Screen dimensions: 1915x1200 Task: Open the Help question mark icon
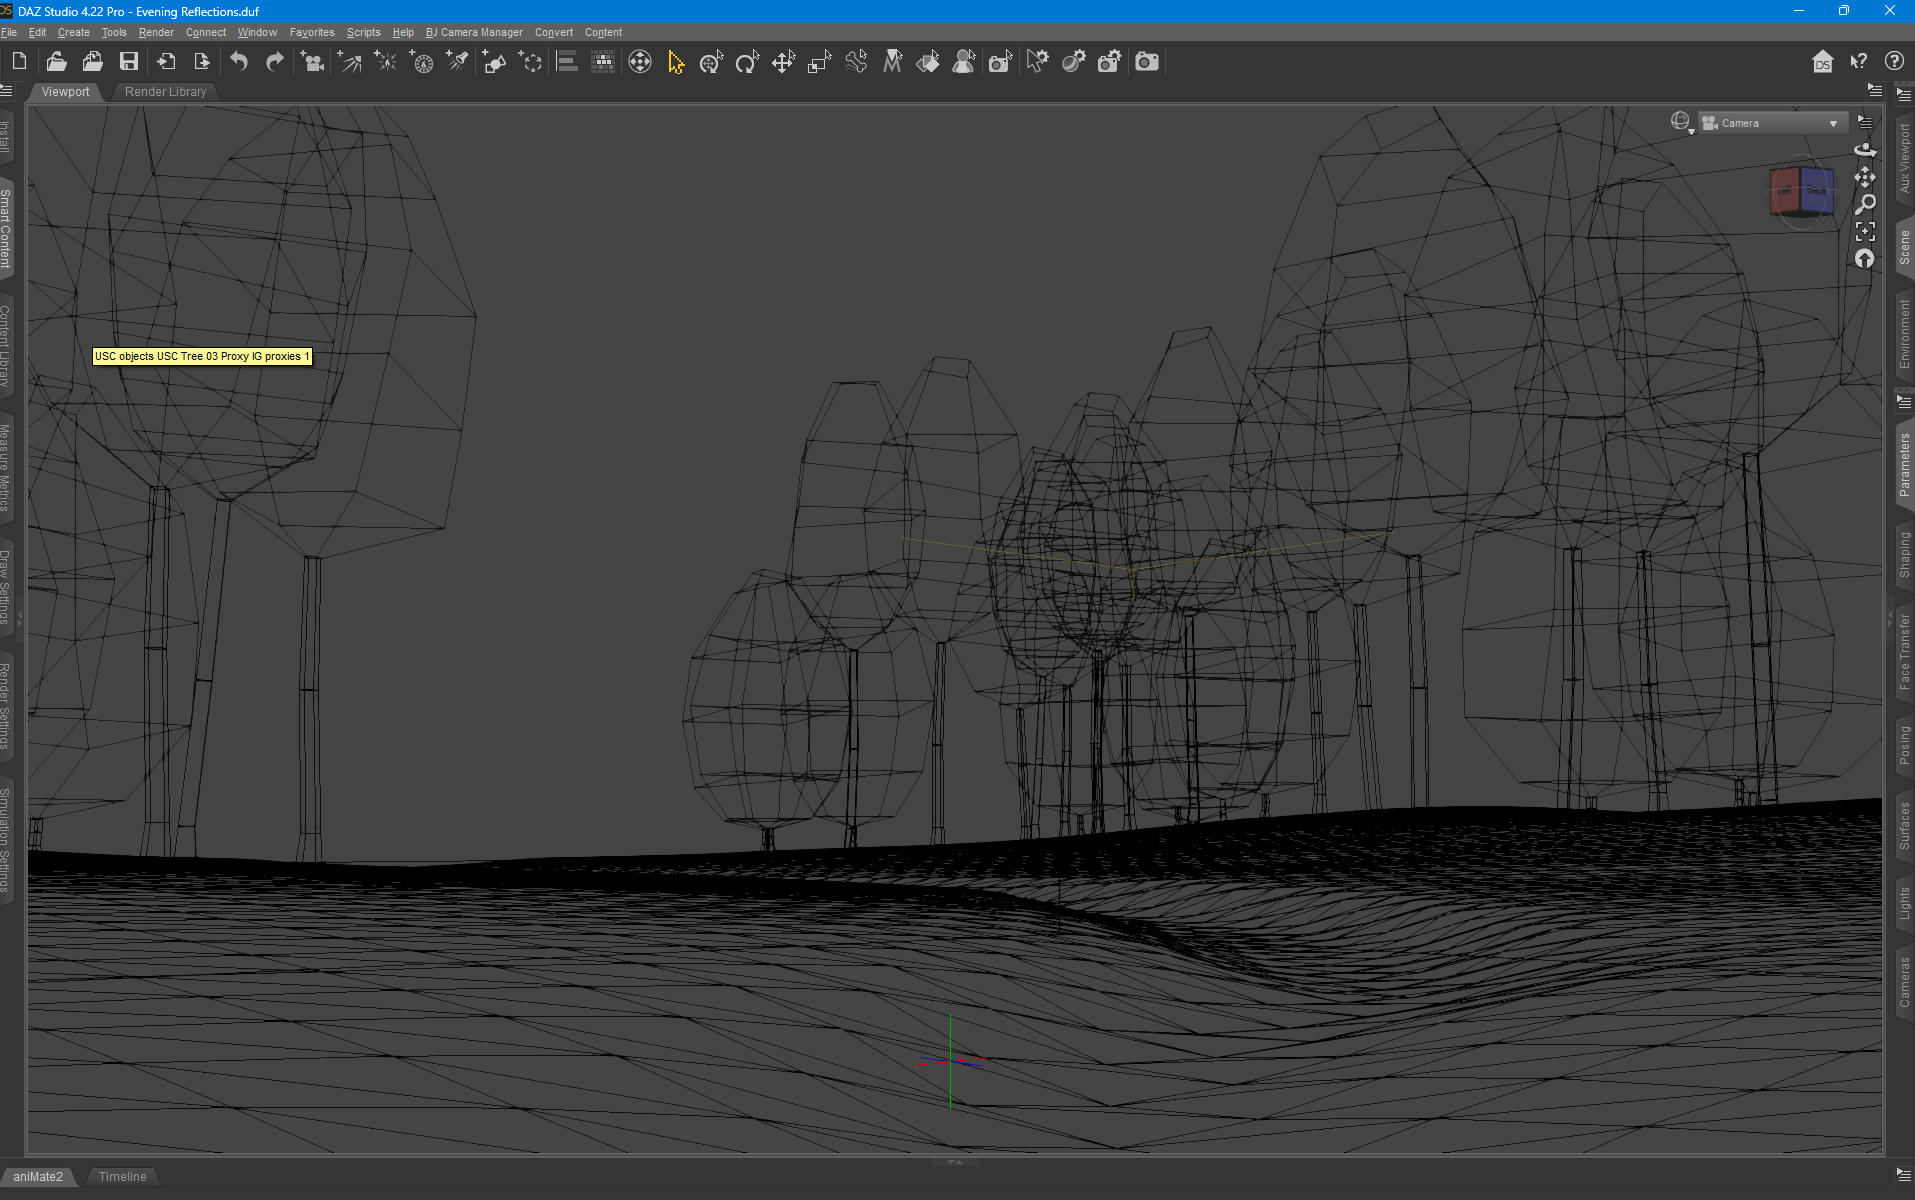tap(1894, 62)
